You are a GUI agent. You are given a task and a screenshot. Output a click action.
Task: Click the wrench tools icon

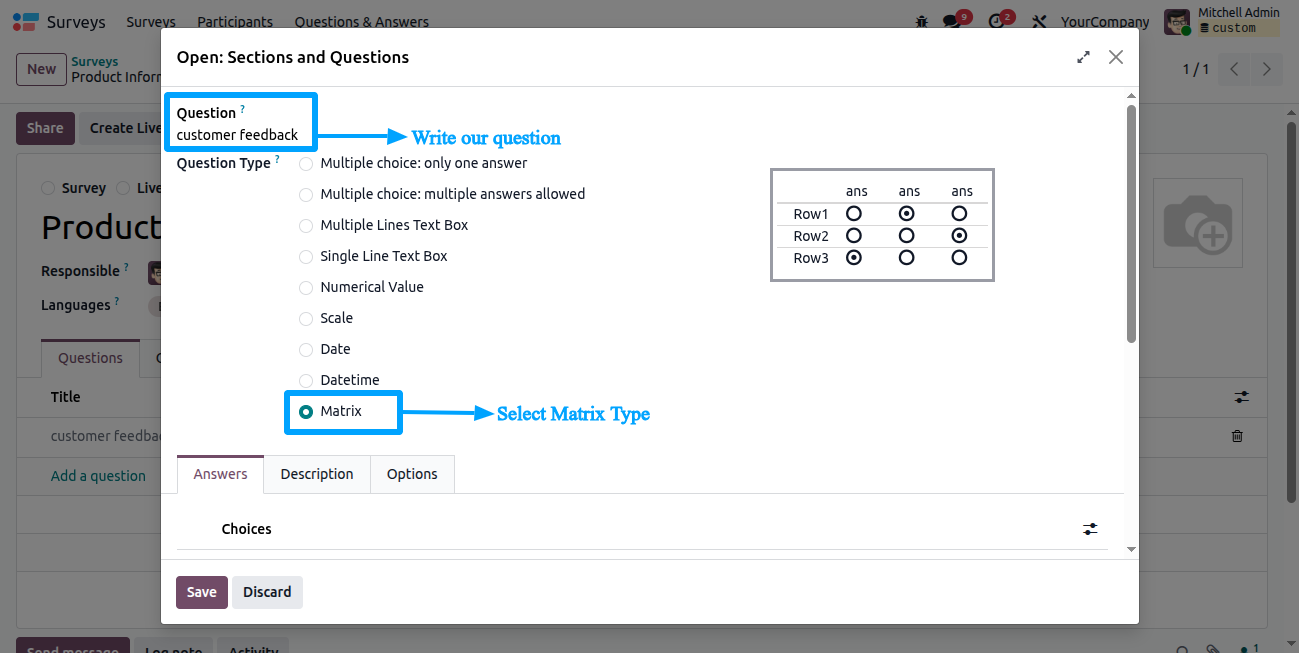[x=1039, y=21]
